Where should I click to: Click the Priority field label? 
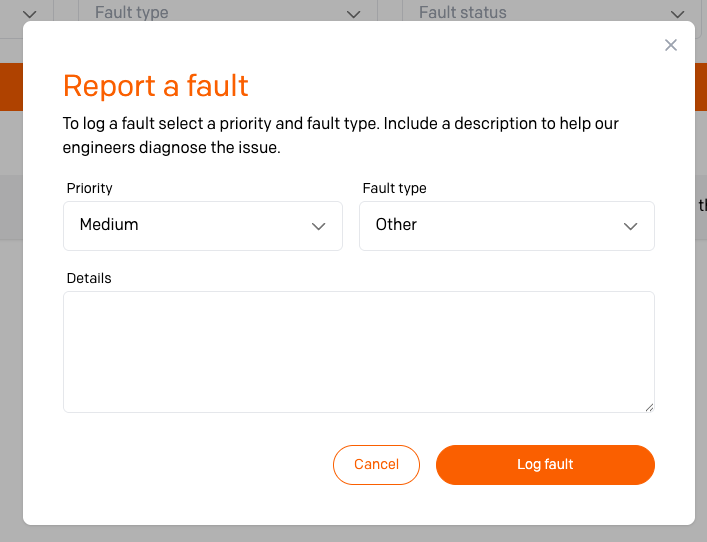point(89,188)
